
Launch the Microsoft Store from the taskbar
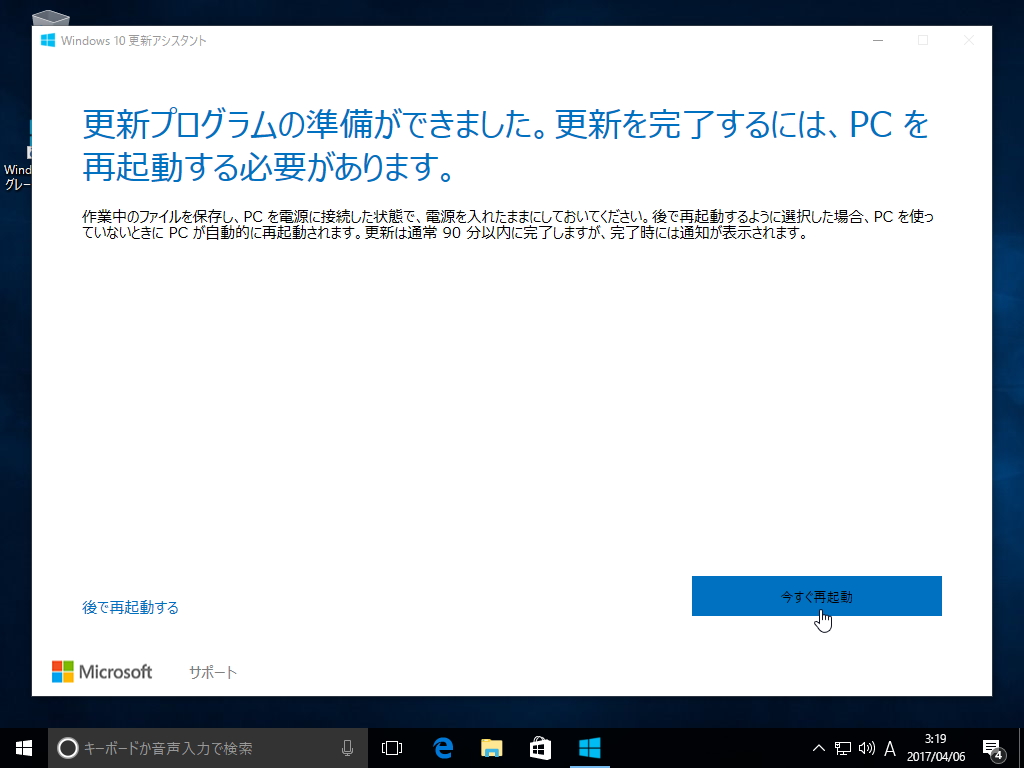tap(539, 747)
